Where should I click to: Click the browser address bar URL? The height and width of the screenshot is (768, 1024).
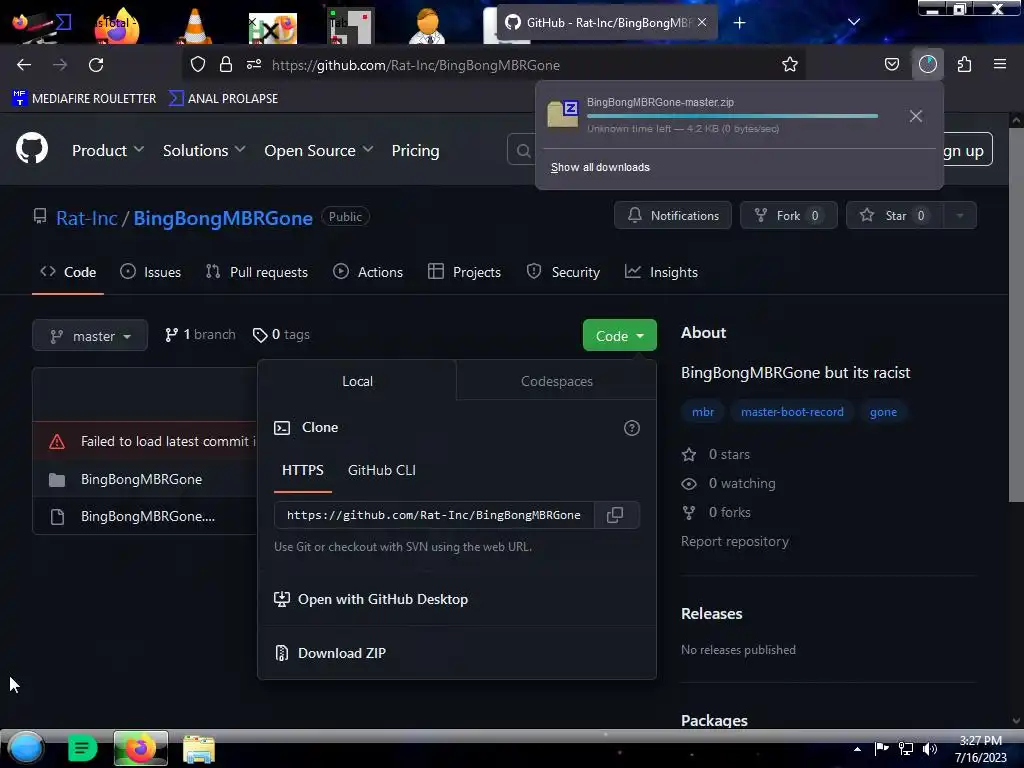coord(415,65)
